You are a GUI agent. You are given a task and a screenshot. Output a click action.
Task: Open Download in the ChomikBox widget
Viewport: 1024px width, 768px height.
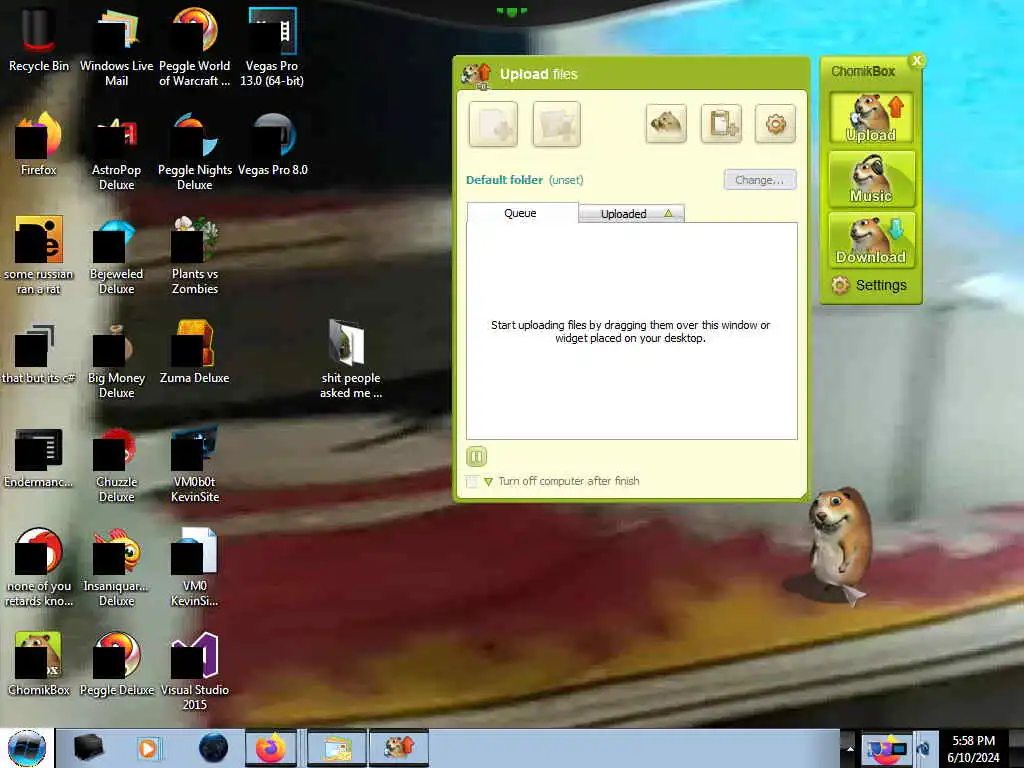coord(871,240)
